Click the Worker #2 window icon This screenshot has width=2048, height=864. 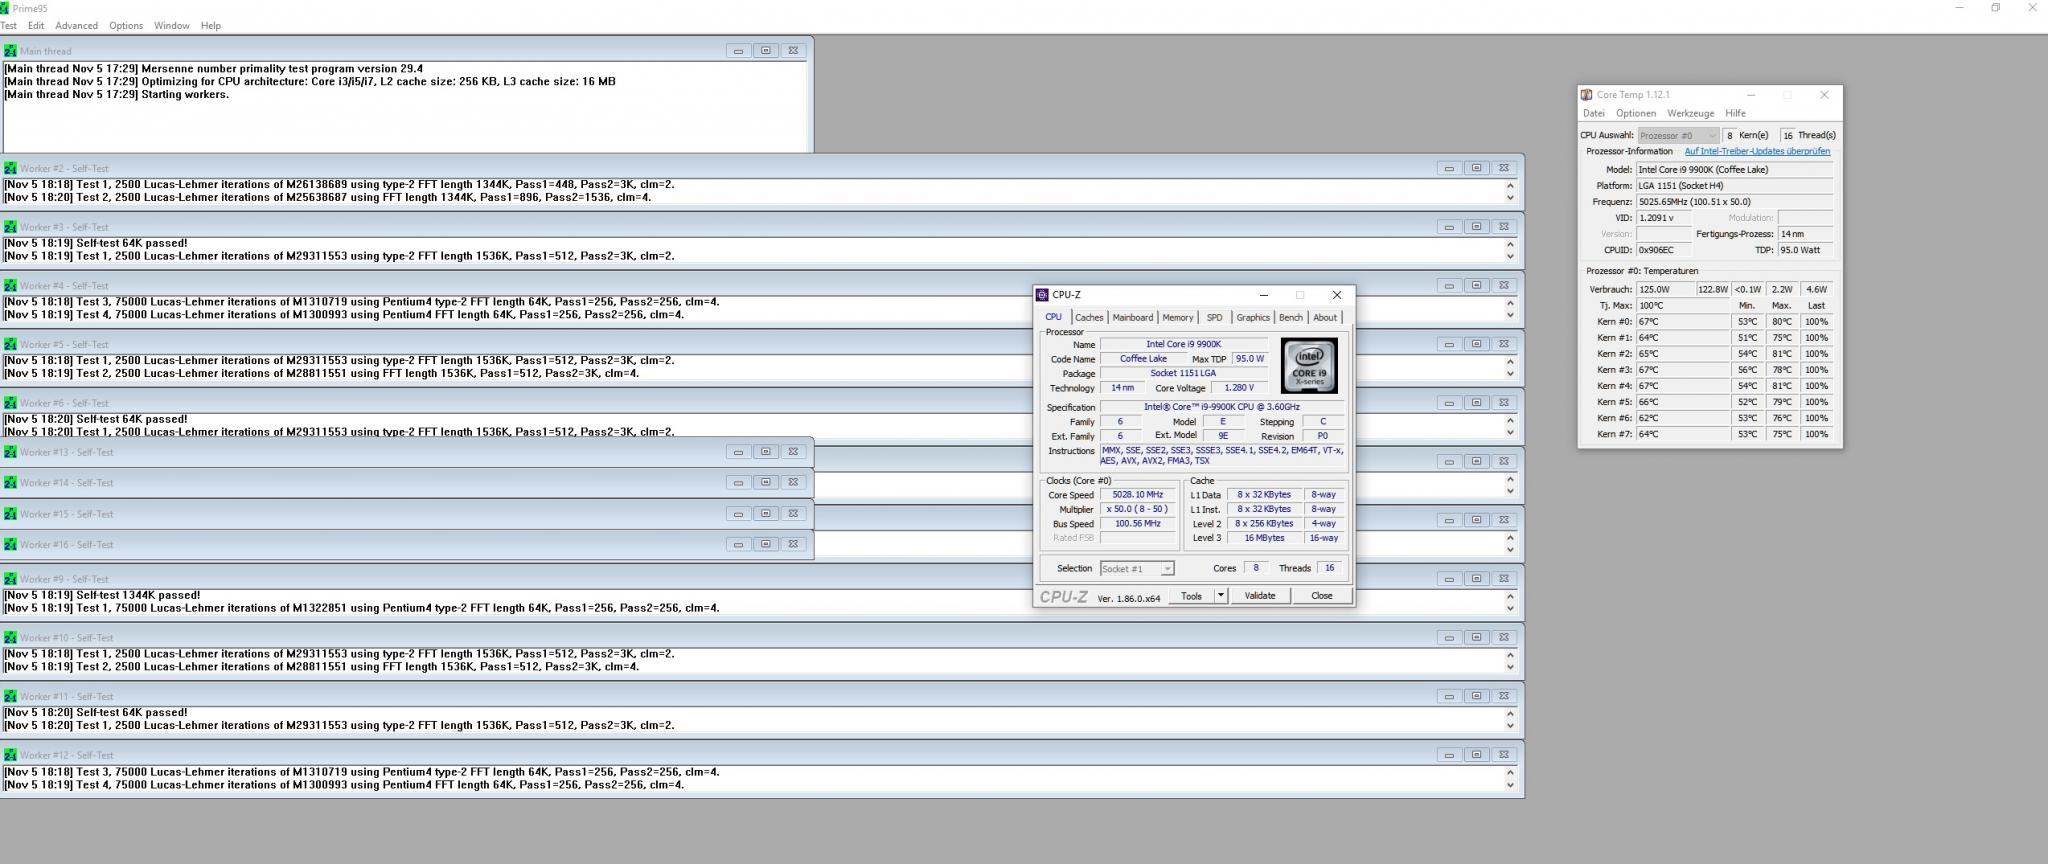pyautogui.click(x=10, y=168)
